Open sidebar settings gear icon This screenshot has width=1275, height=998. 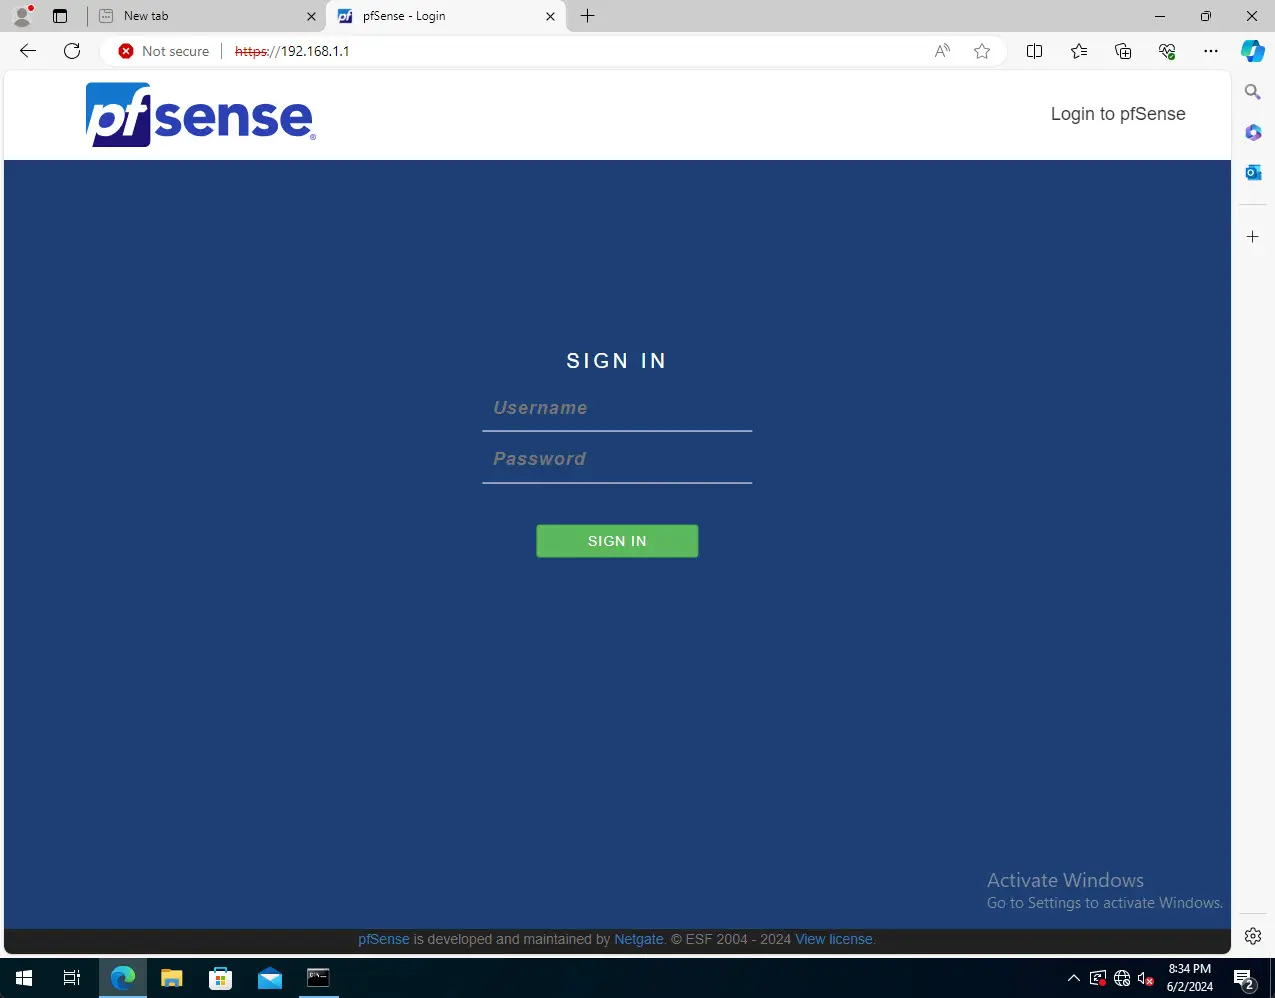coord(1253,936)
